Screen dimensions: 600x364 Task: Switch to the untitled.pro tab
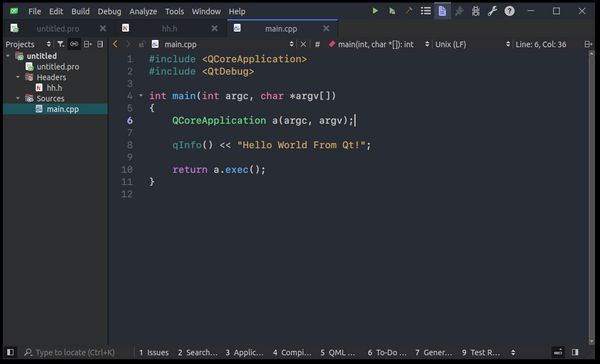pos(57,28)
